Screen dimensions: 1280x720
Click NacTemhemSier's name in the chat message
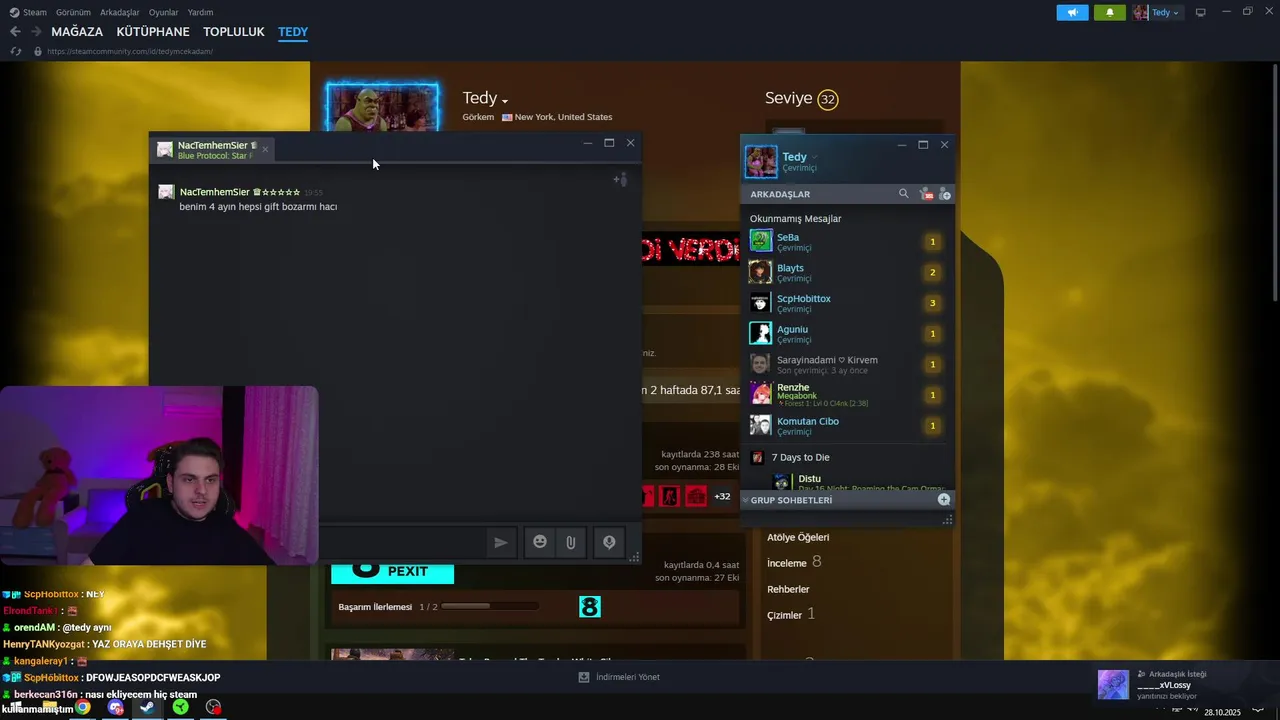point(215,192)
